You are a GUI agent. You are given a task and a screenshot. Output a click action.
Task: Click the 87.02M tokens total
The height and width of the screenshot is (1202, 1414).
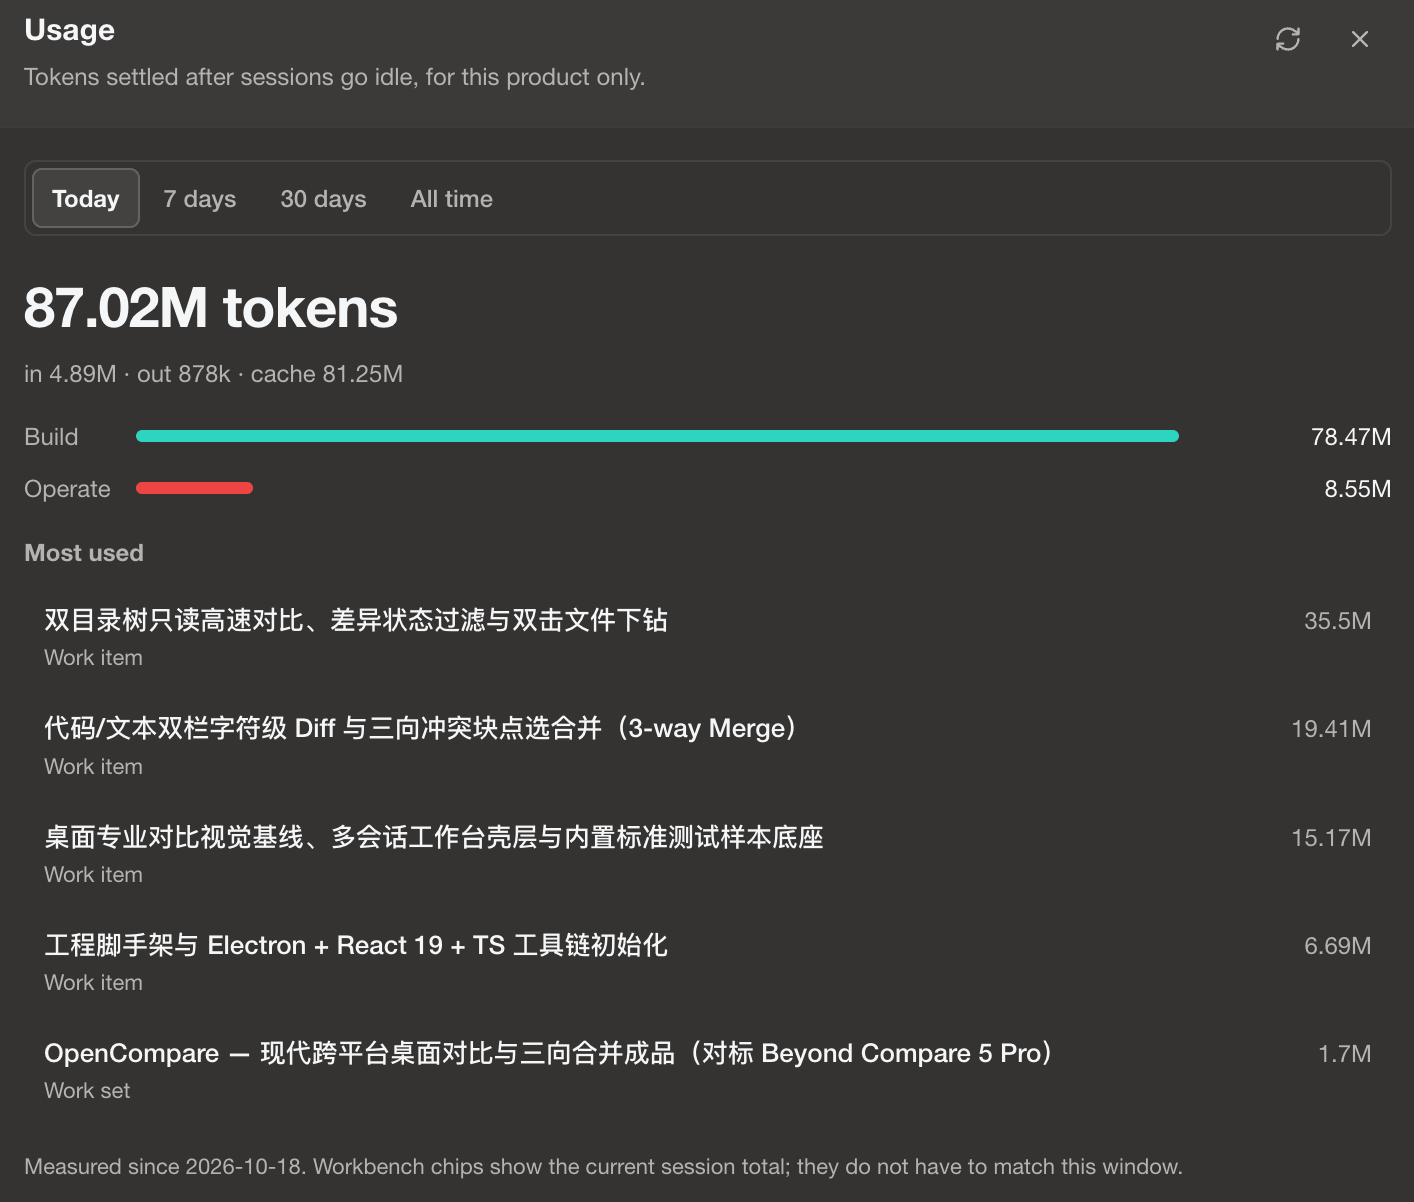click(211, 308)
